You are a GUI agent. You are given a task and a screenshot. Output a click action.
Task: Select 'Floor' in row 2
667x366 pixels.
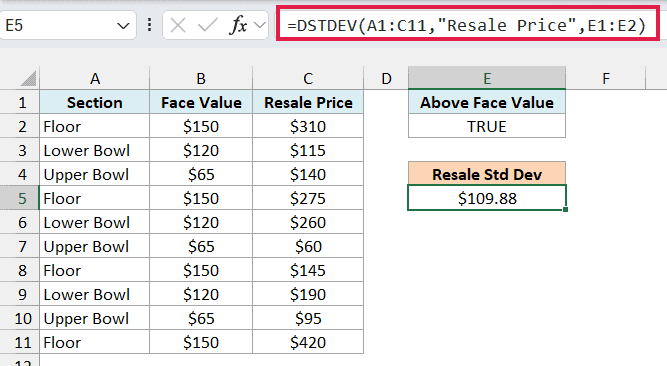pyautogui.click(x=95, y=126)
